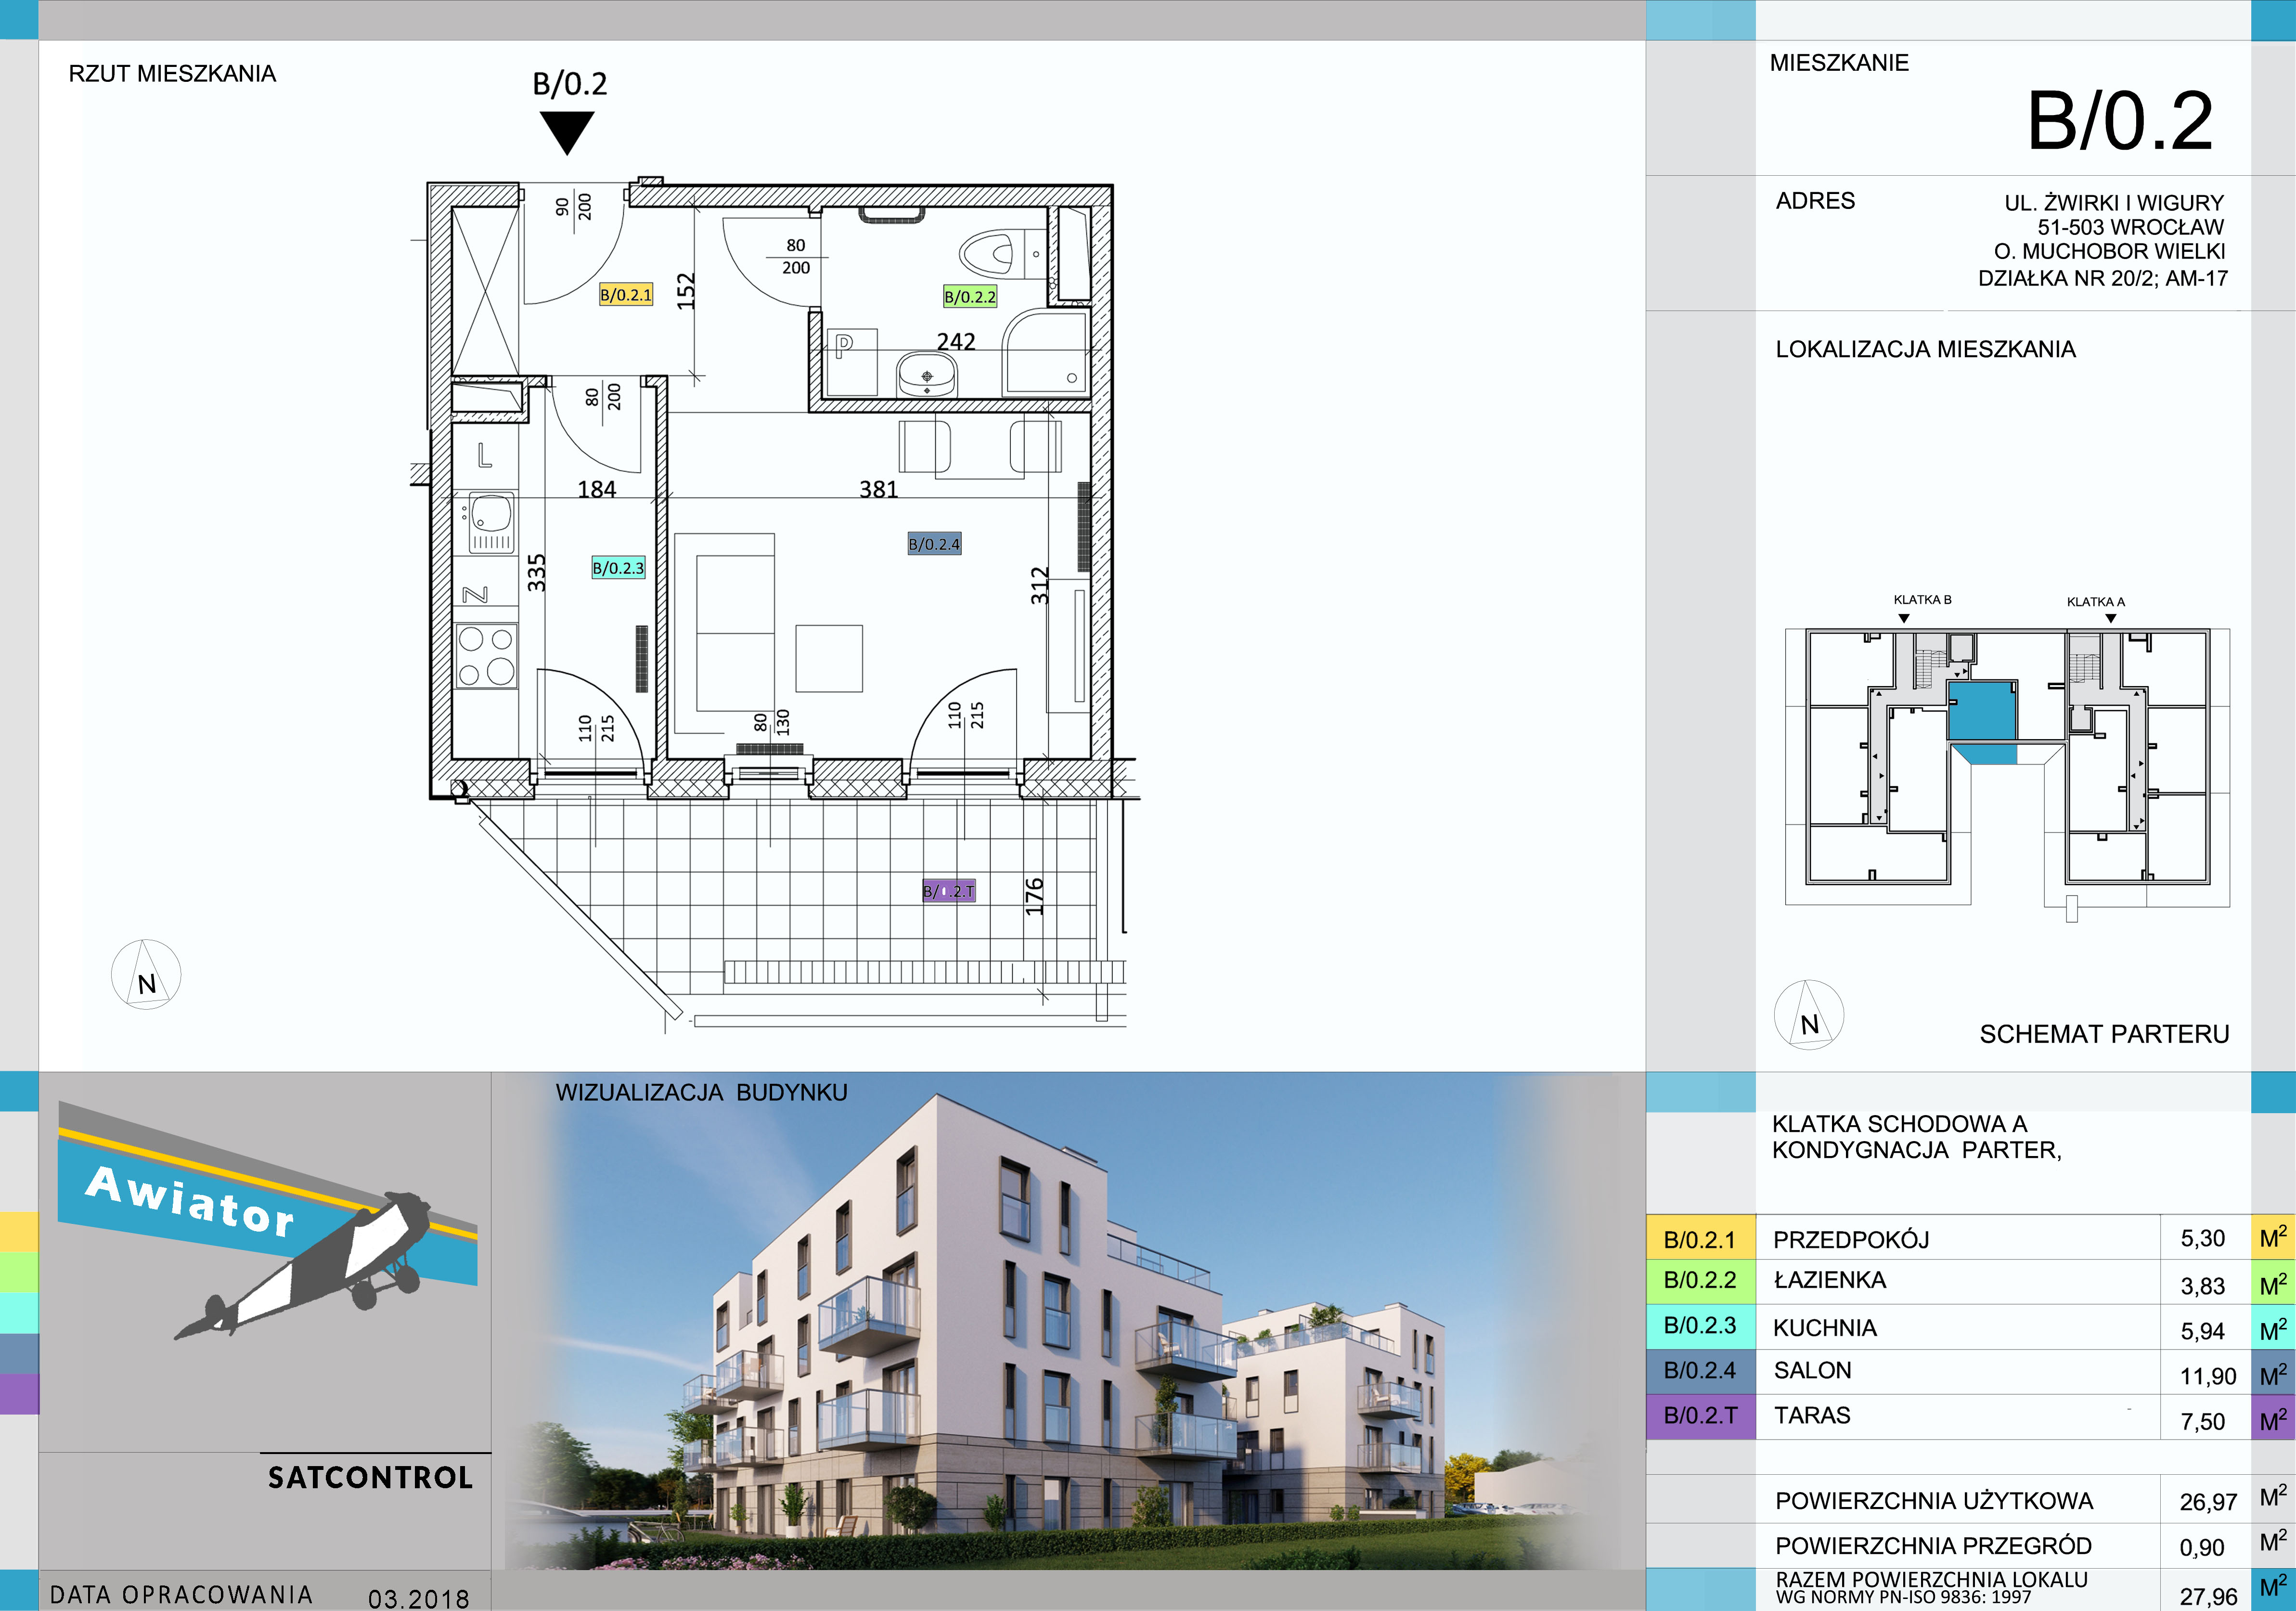
Task: Click the 90/200 entry door size label
Action: click(574, 207)
